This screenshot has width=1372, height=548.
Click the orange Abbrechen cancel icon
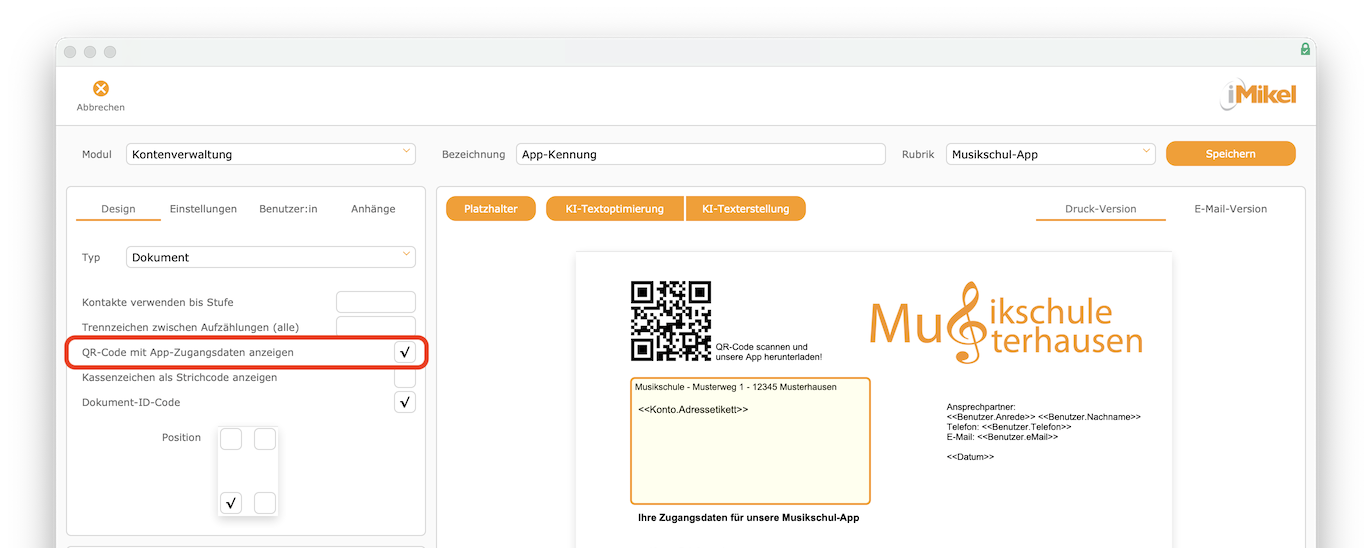tap(101, 89)
